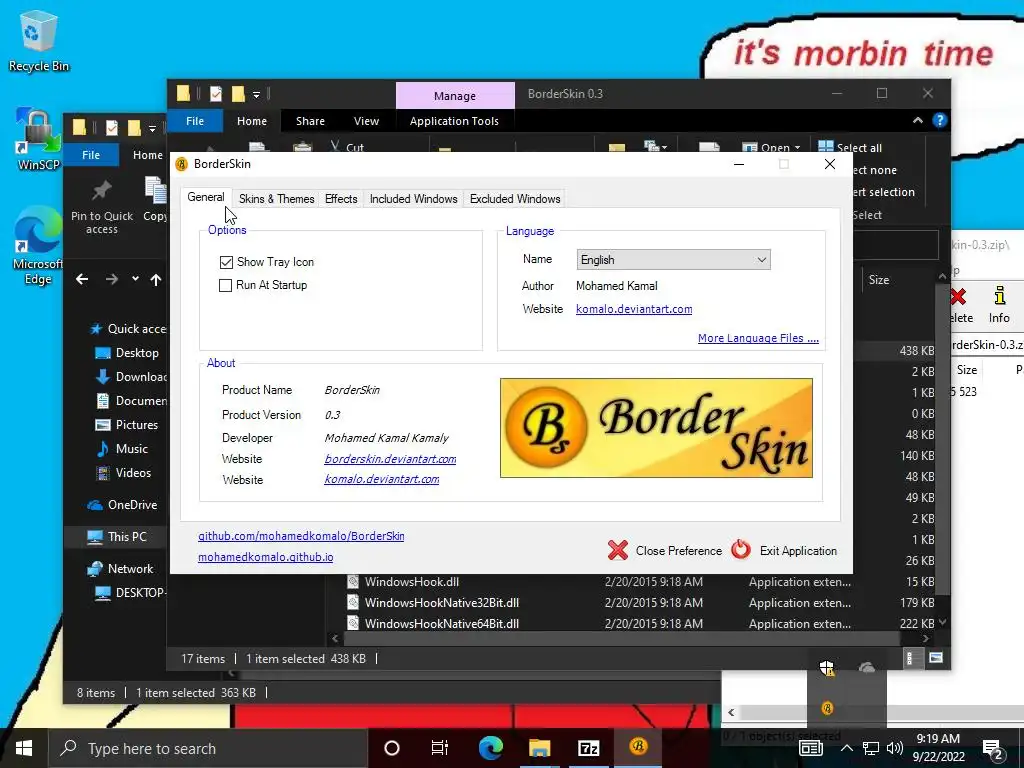The height and width of the screenshot is (768, 1024).
Task: Enable the Run At Startup checkbox
Action: [225, 285]
